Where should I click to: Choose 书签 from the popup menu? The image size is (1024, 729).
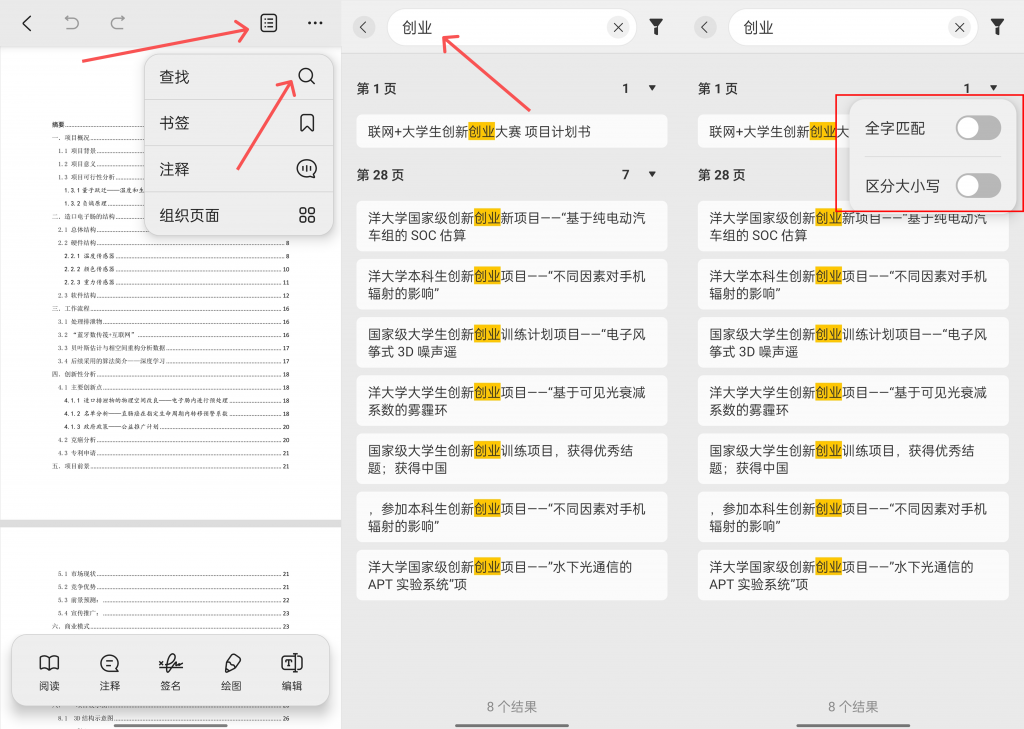[x=238, y=123]
